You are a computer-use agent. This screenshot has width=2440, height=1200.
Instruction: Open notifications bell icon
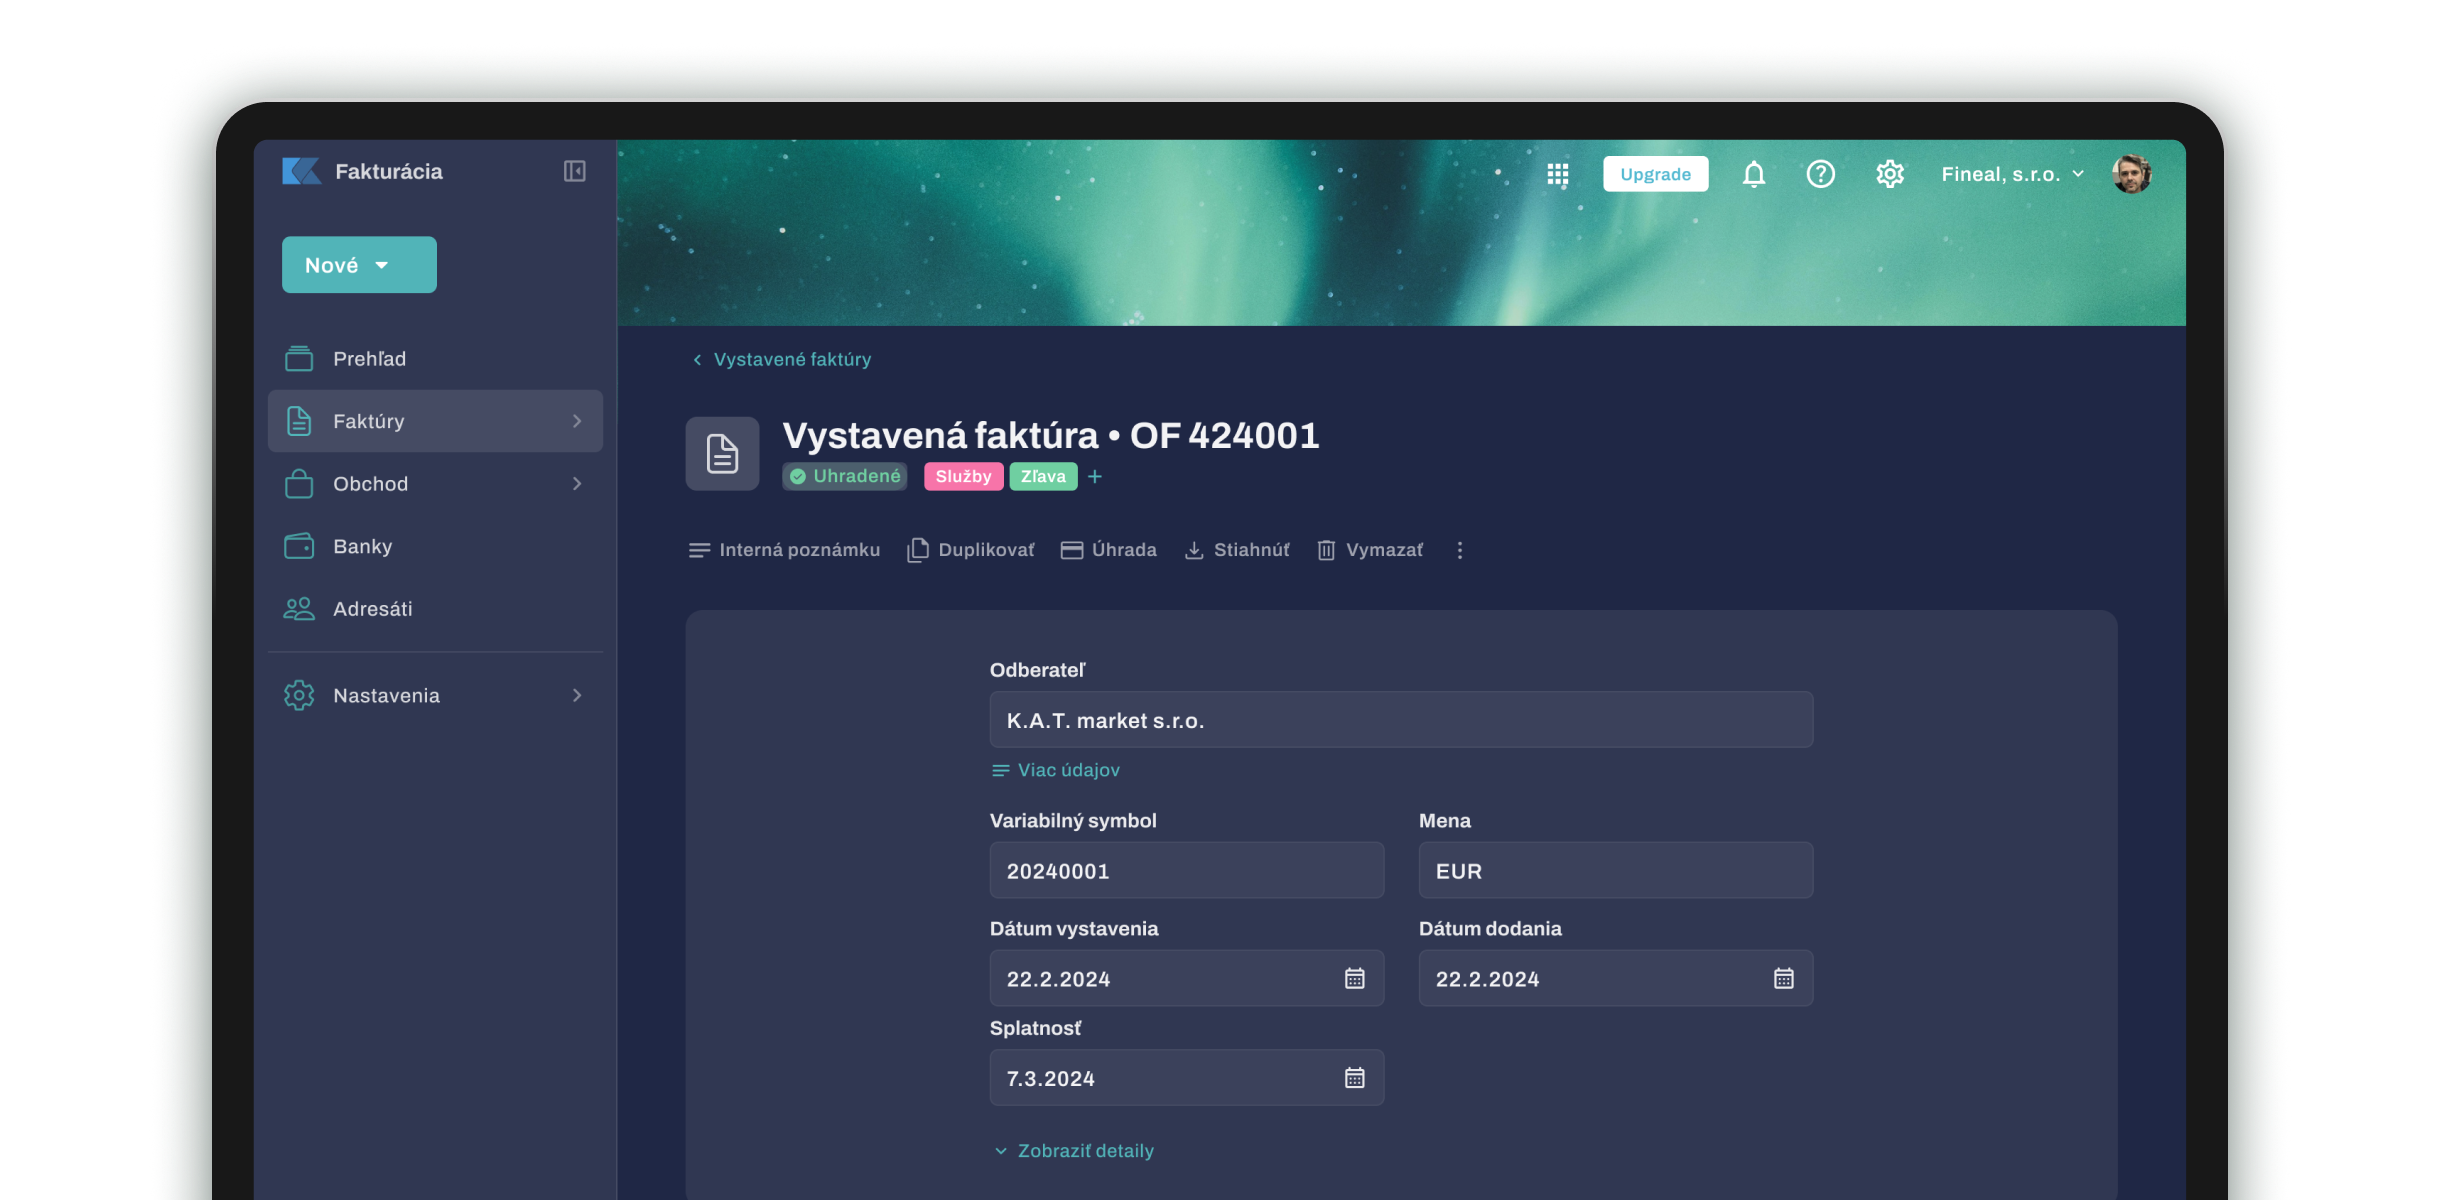point(1753,174)
